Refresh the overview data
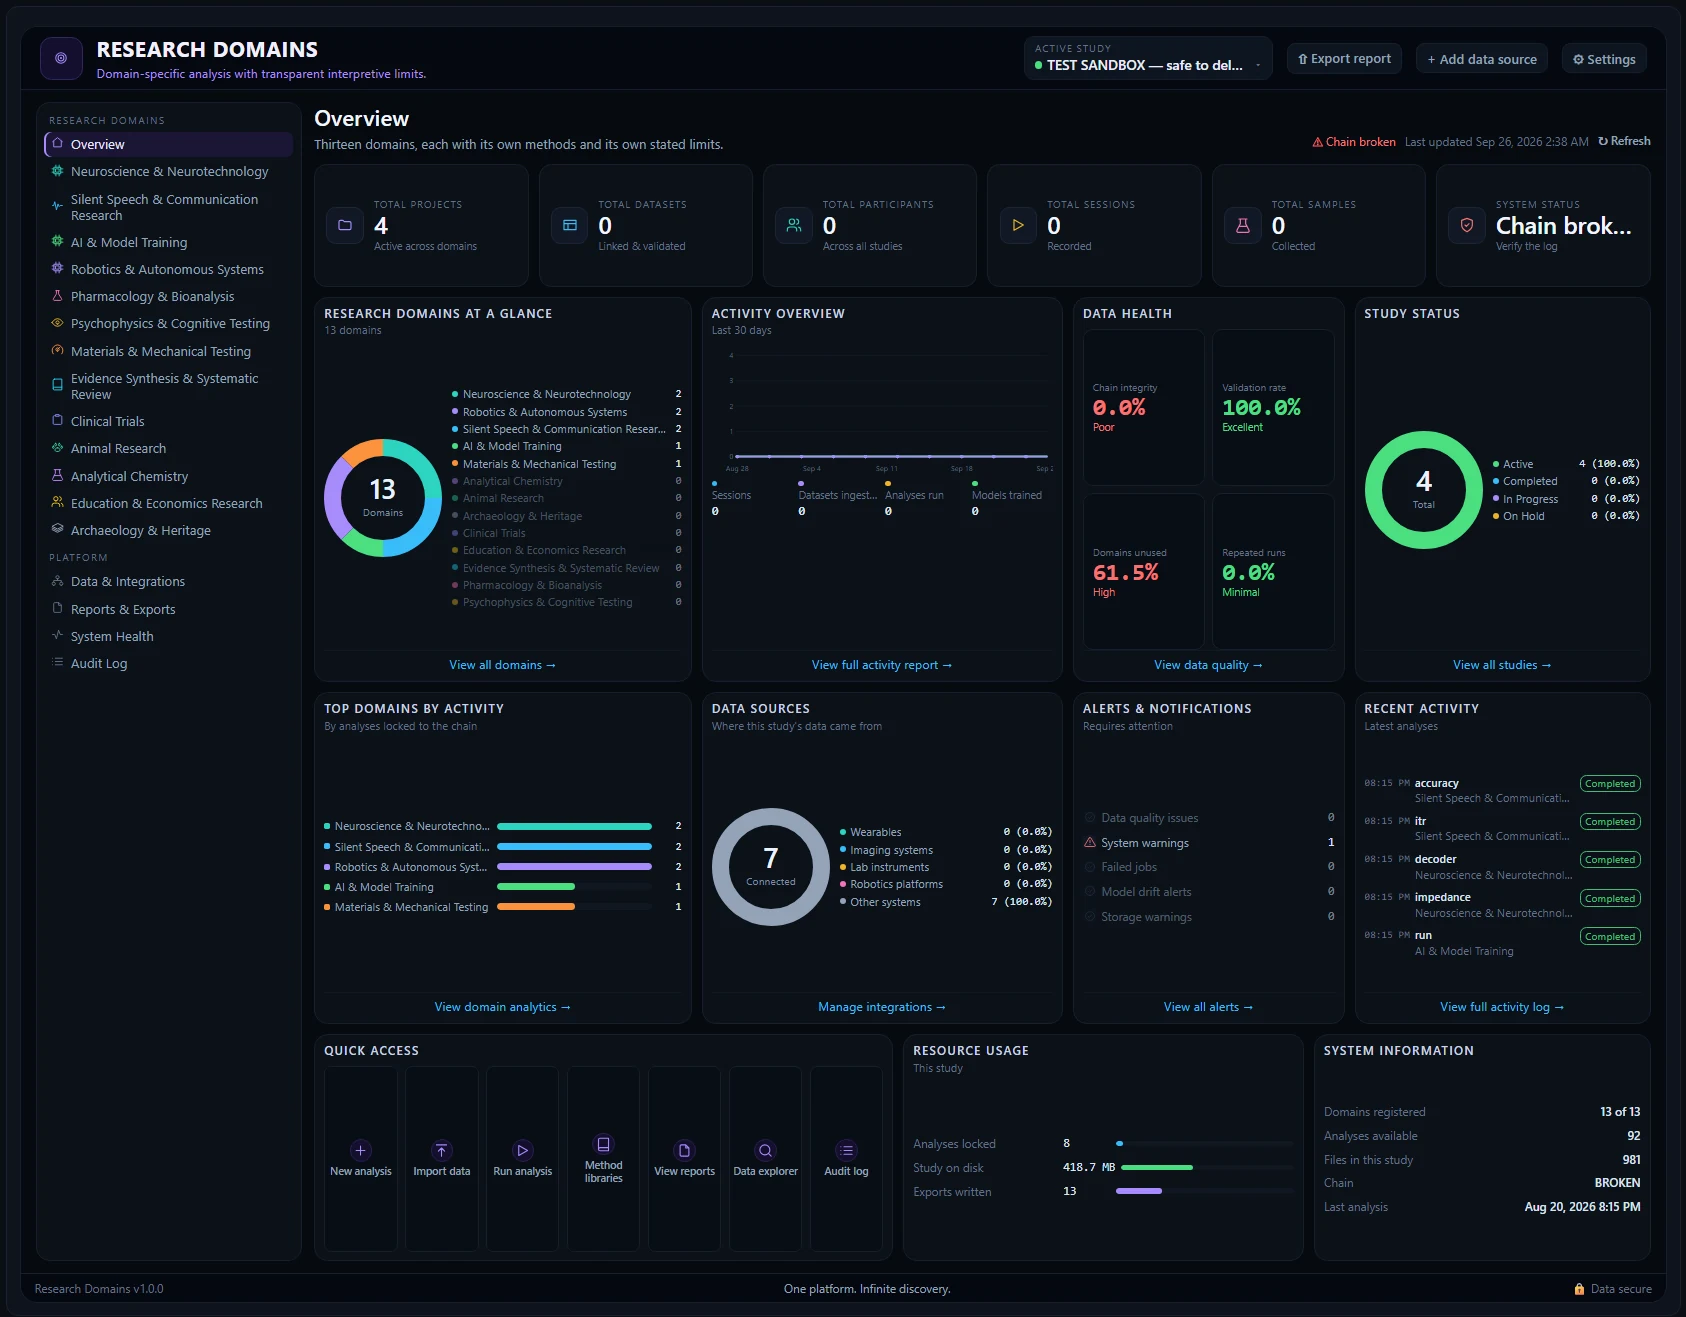 tap(1624, 141)
